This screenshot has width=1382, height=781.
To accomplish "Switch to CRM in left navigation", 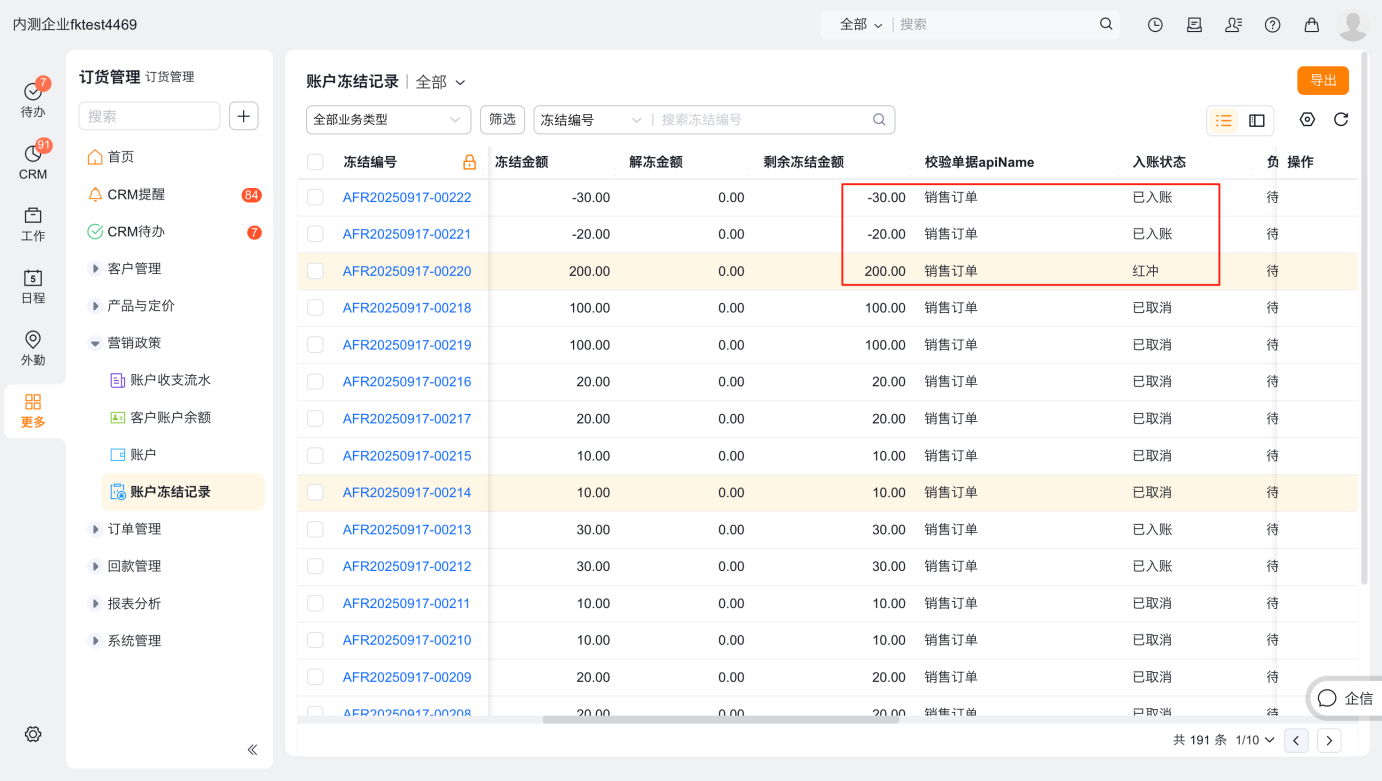I will (33, 162).
